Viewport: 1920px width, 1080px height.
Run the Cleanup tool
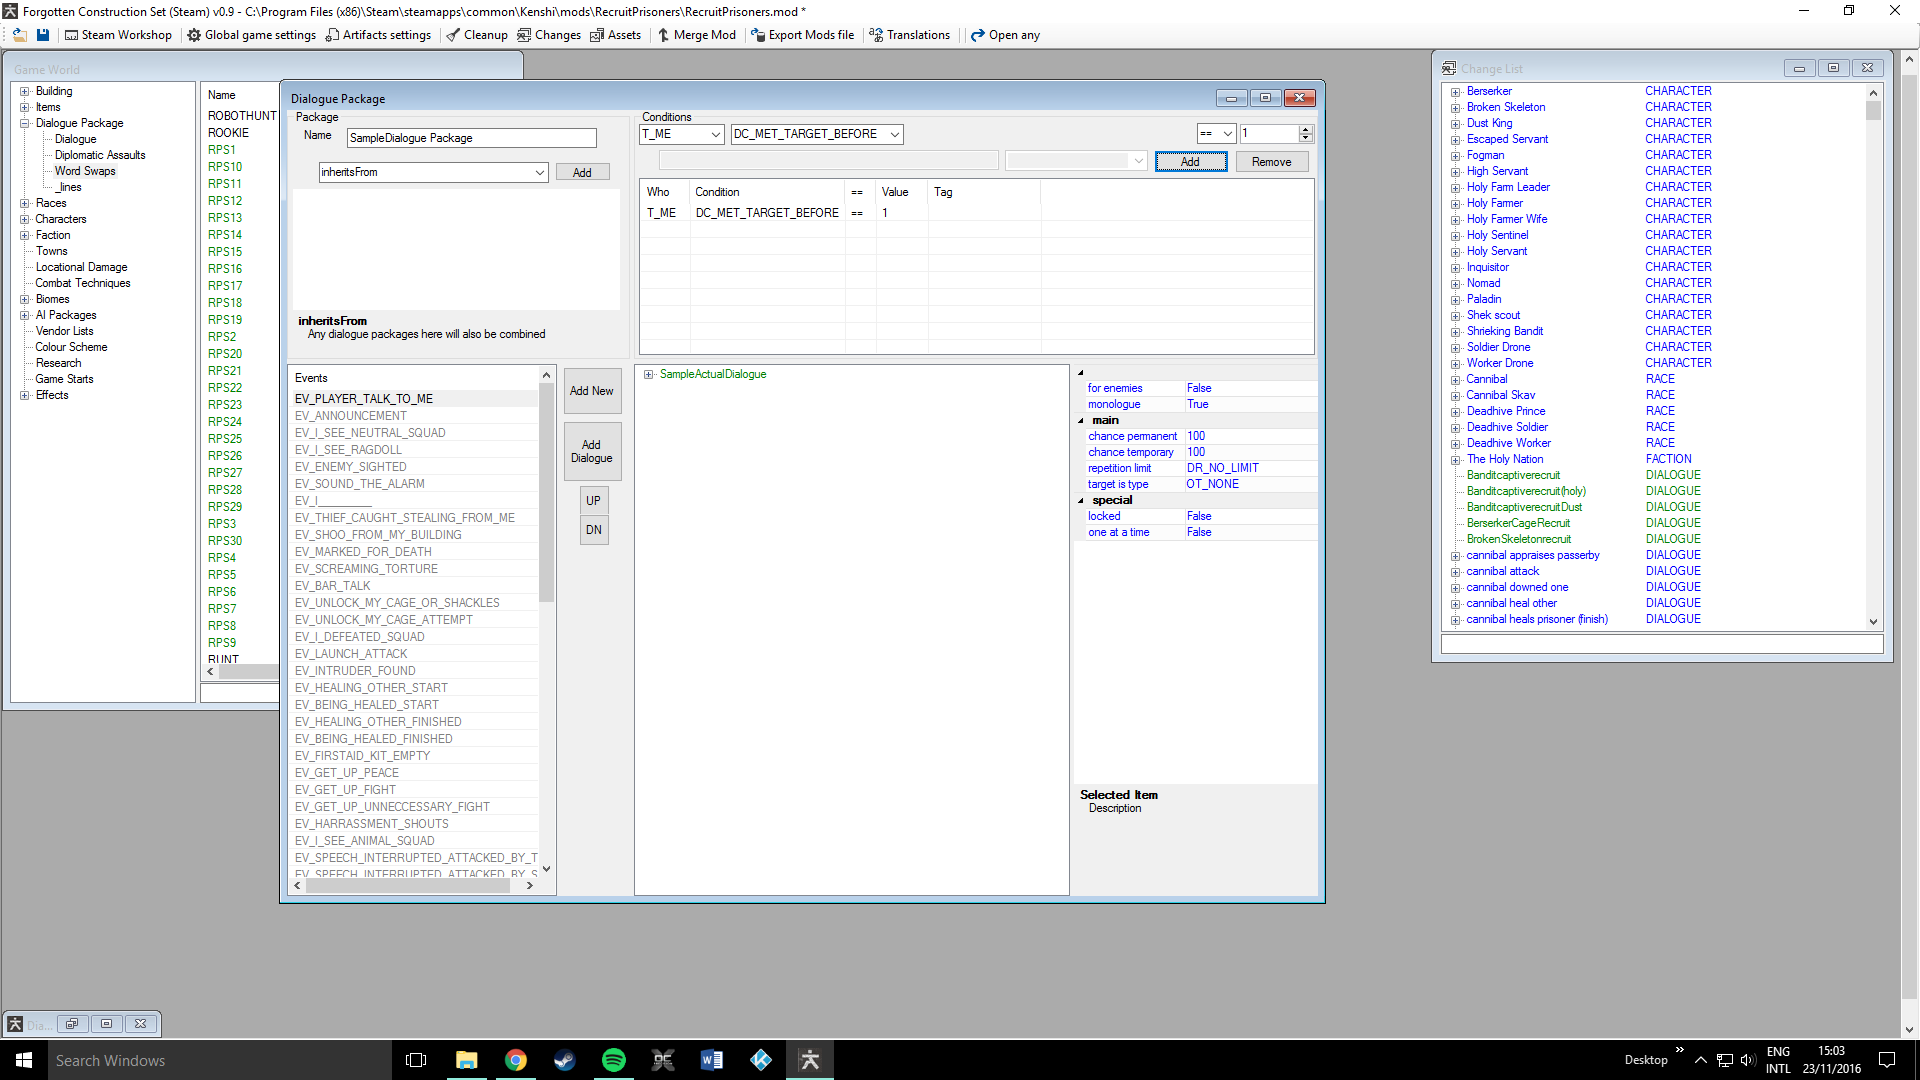(x=477, y=35)
